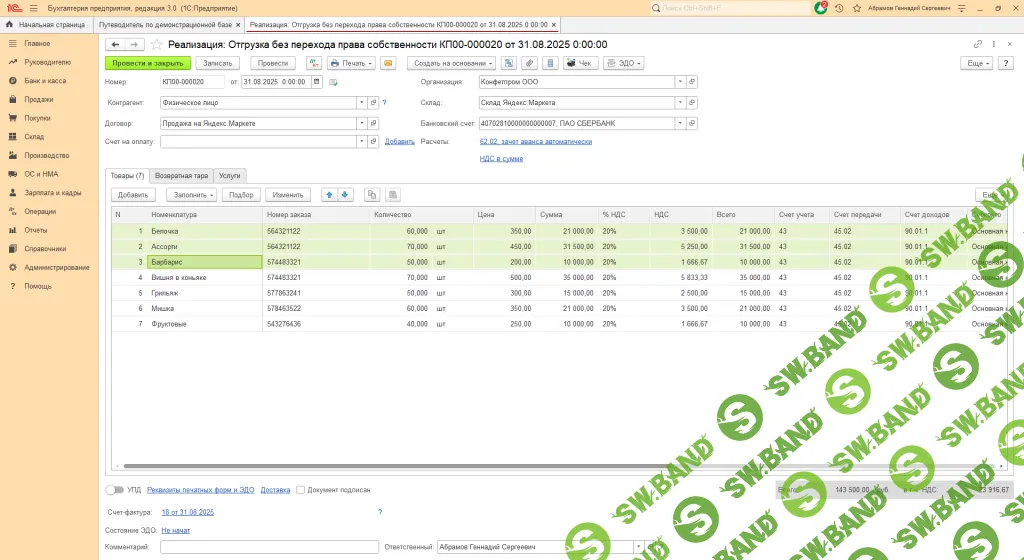Check the Документ подписан checkbox
The width and height of the screenshot is (1024, 560).
click(301, 490)
